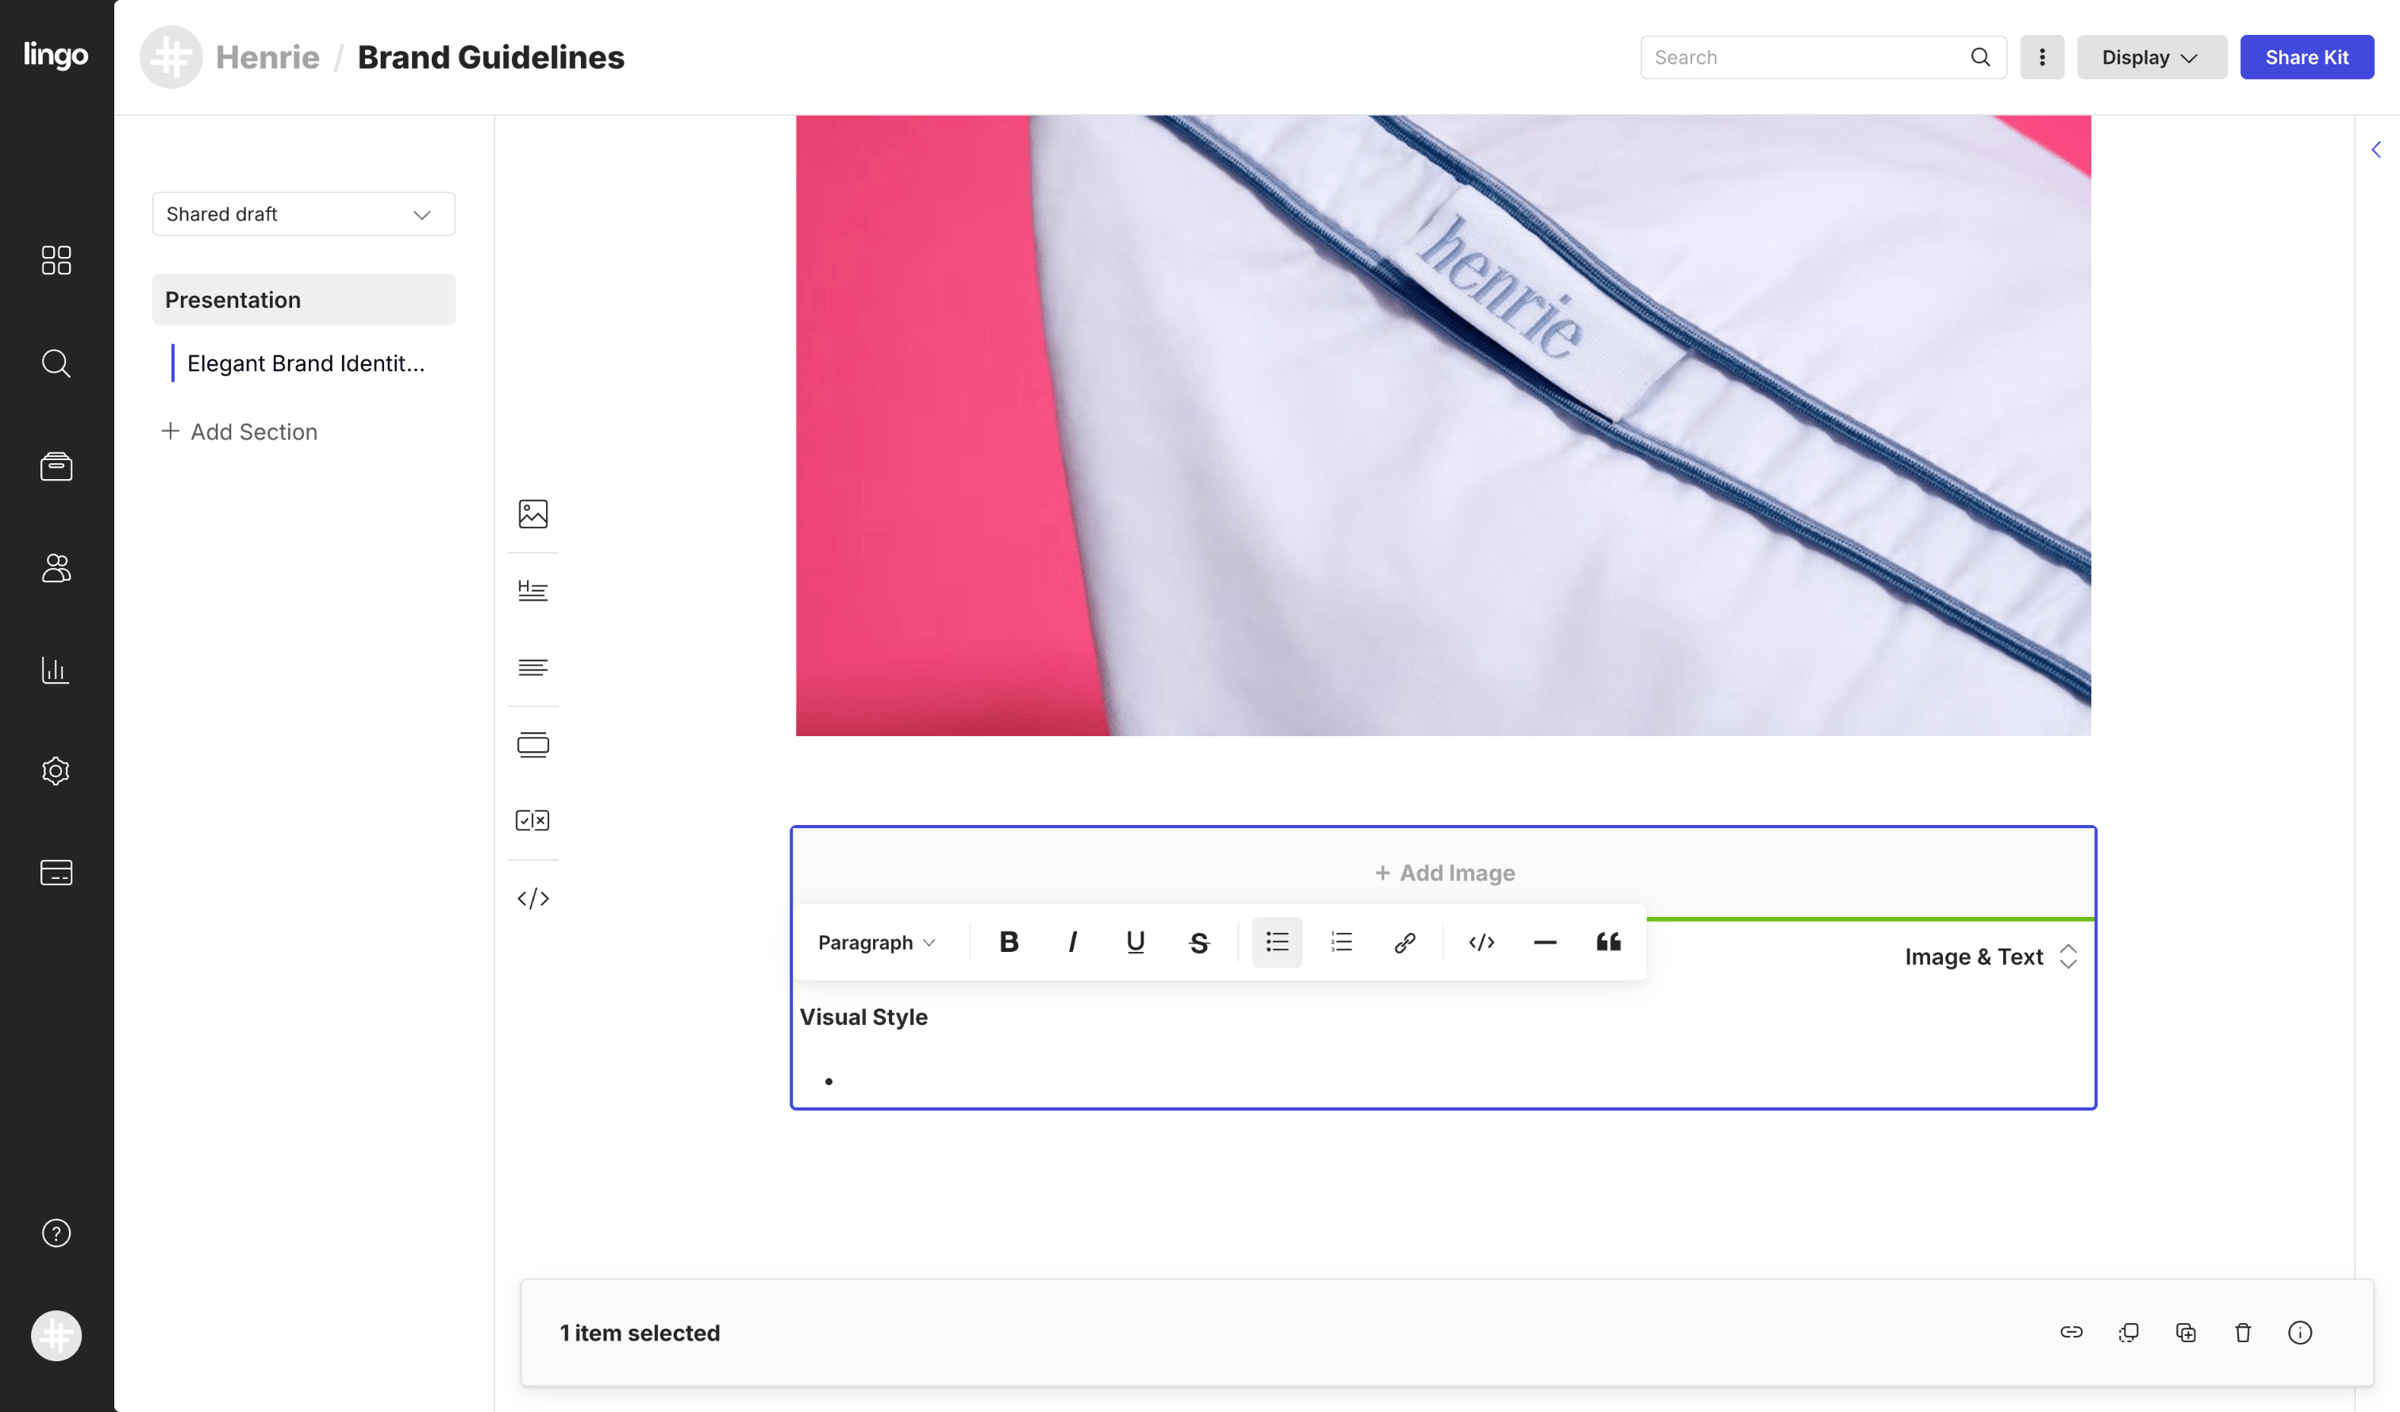This screenshot has width=2400, height=1412.
Task: Open the three-dot more options menu
Action: [2042, 57]
